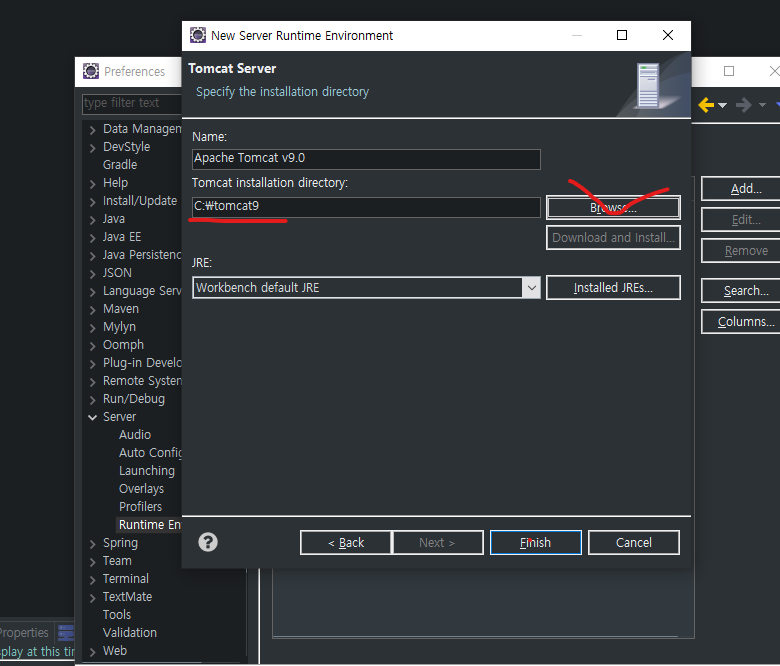780x666 pixels.
Task: Expand the Terminal tree node
Action: [x=93, y=579]
